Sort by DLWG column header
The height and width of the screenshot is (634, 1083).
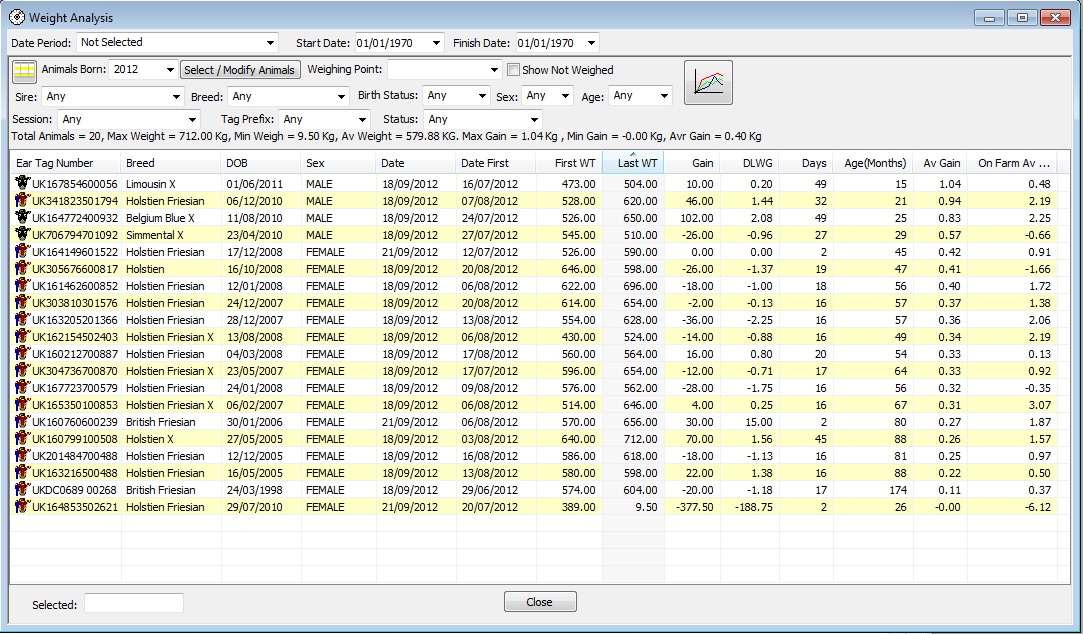749,163
